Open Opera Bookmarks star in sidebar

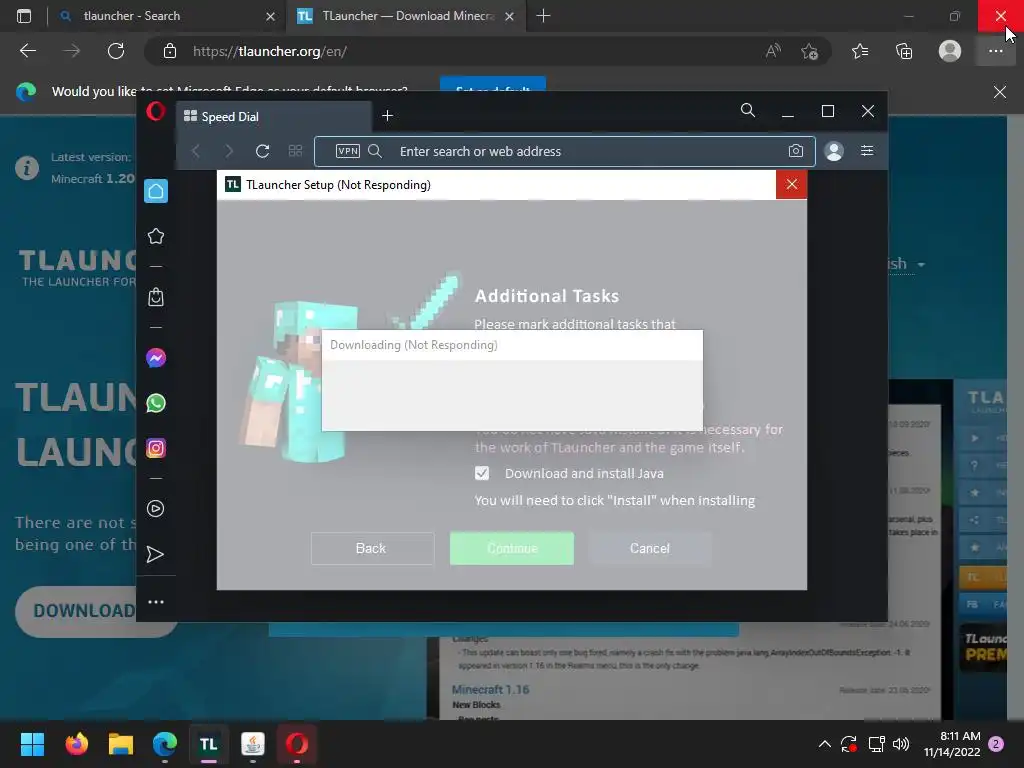point(155,236)
